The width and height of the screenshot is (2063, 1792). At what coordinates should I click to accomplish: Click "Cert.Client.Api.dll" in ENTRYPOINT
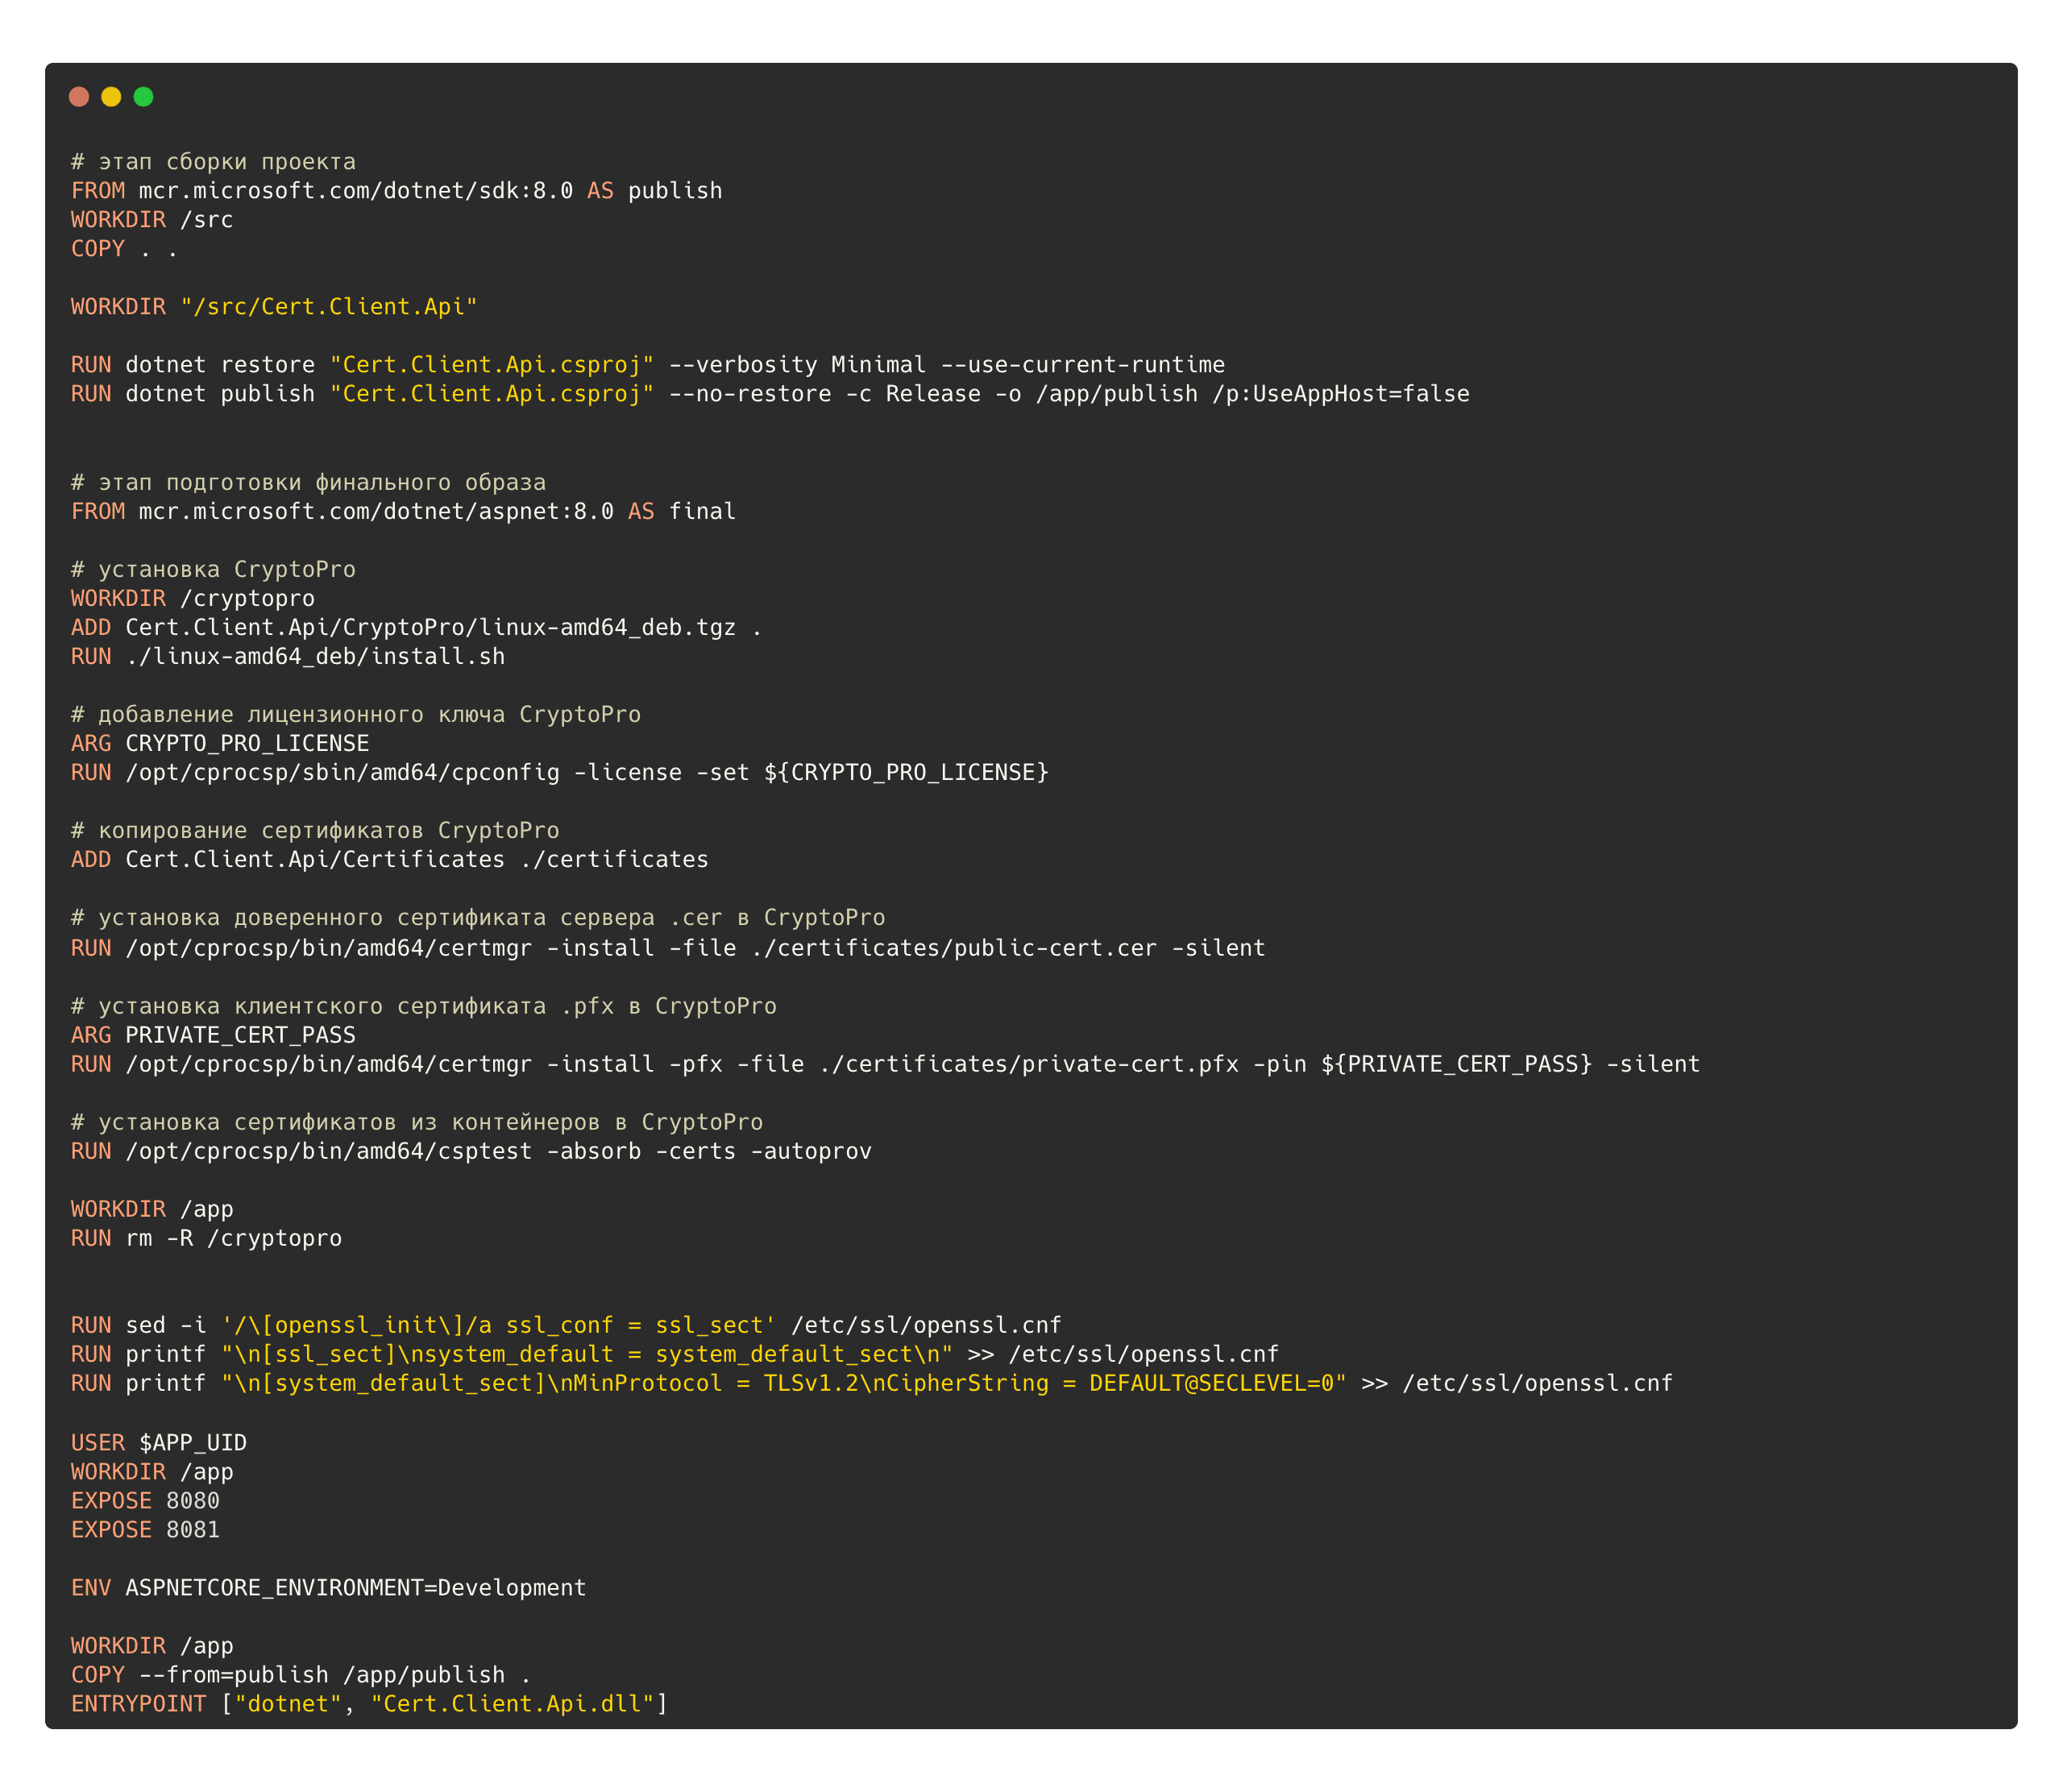tap(513, 1703)
